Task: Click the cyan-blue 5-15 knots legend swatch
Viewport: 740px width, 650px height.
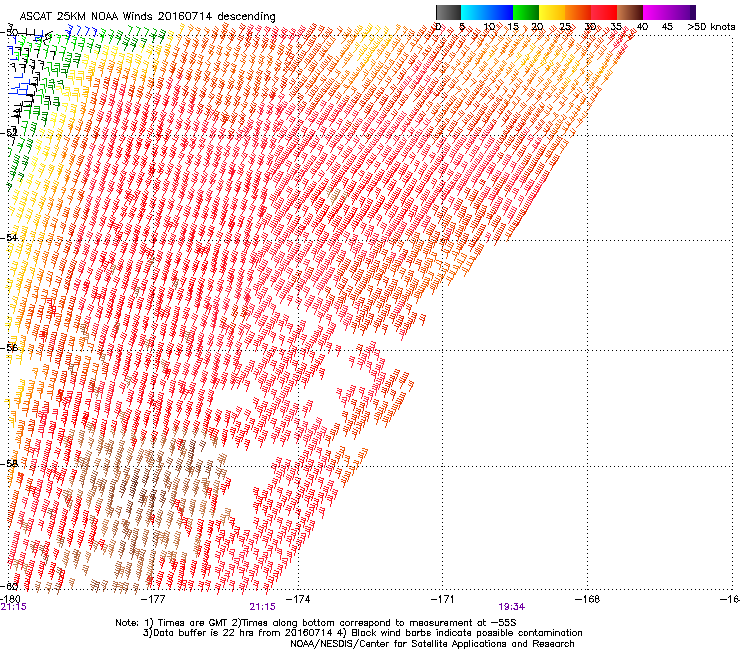Action: click(487, 12)
